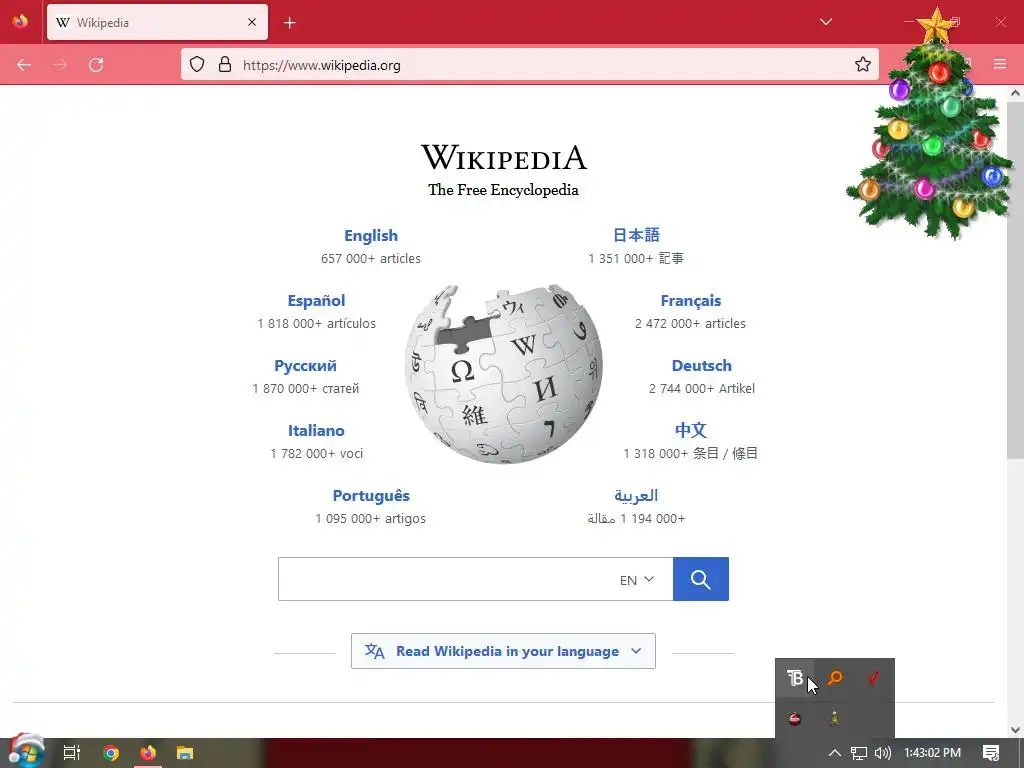
Task: Open the Italiano Wikipedia link
Action: pos(316,431)
